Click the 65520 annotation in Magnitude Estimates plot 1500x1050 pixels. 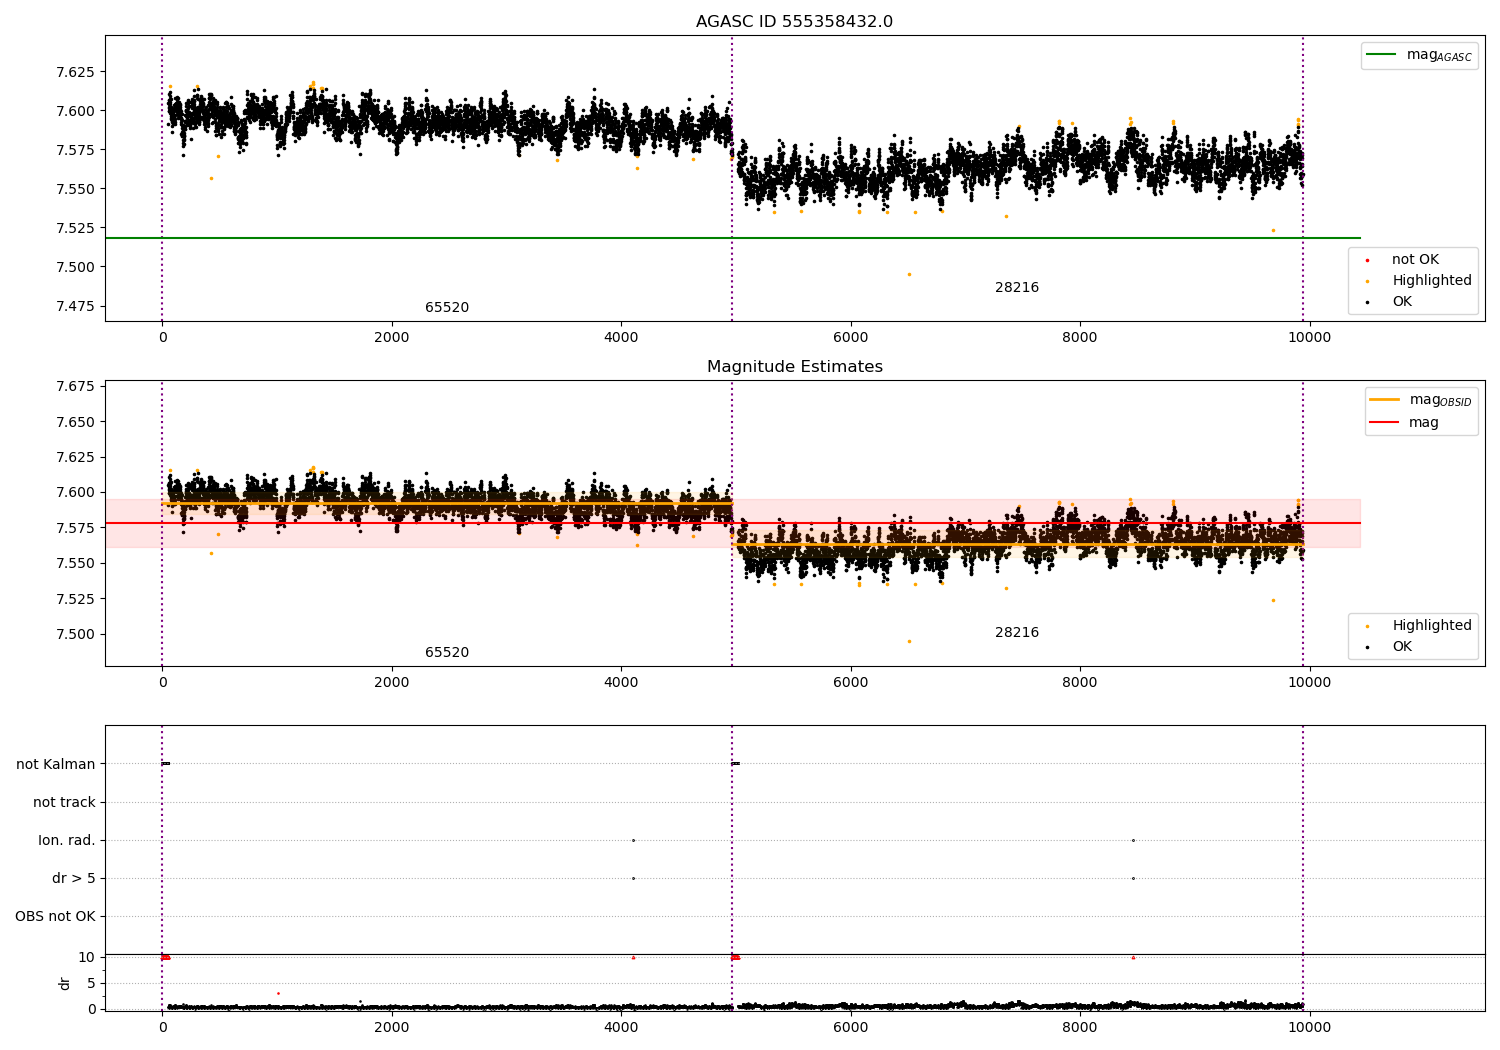(x=447, y=653)
